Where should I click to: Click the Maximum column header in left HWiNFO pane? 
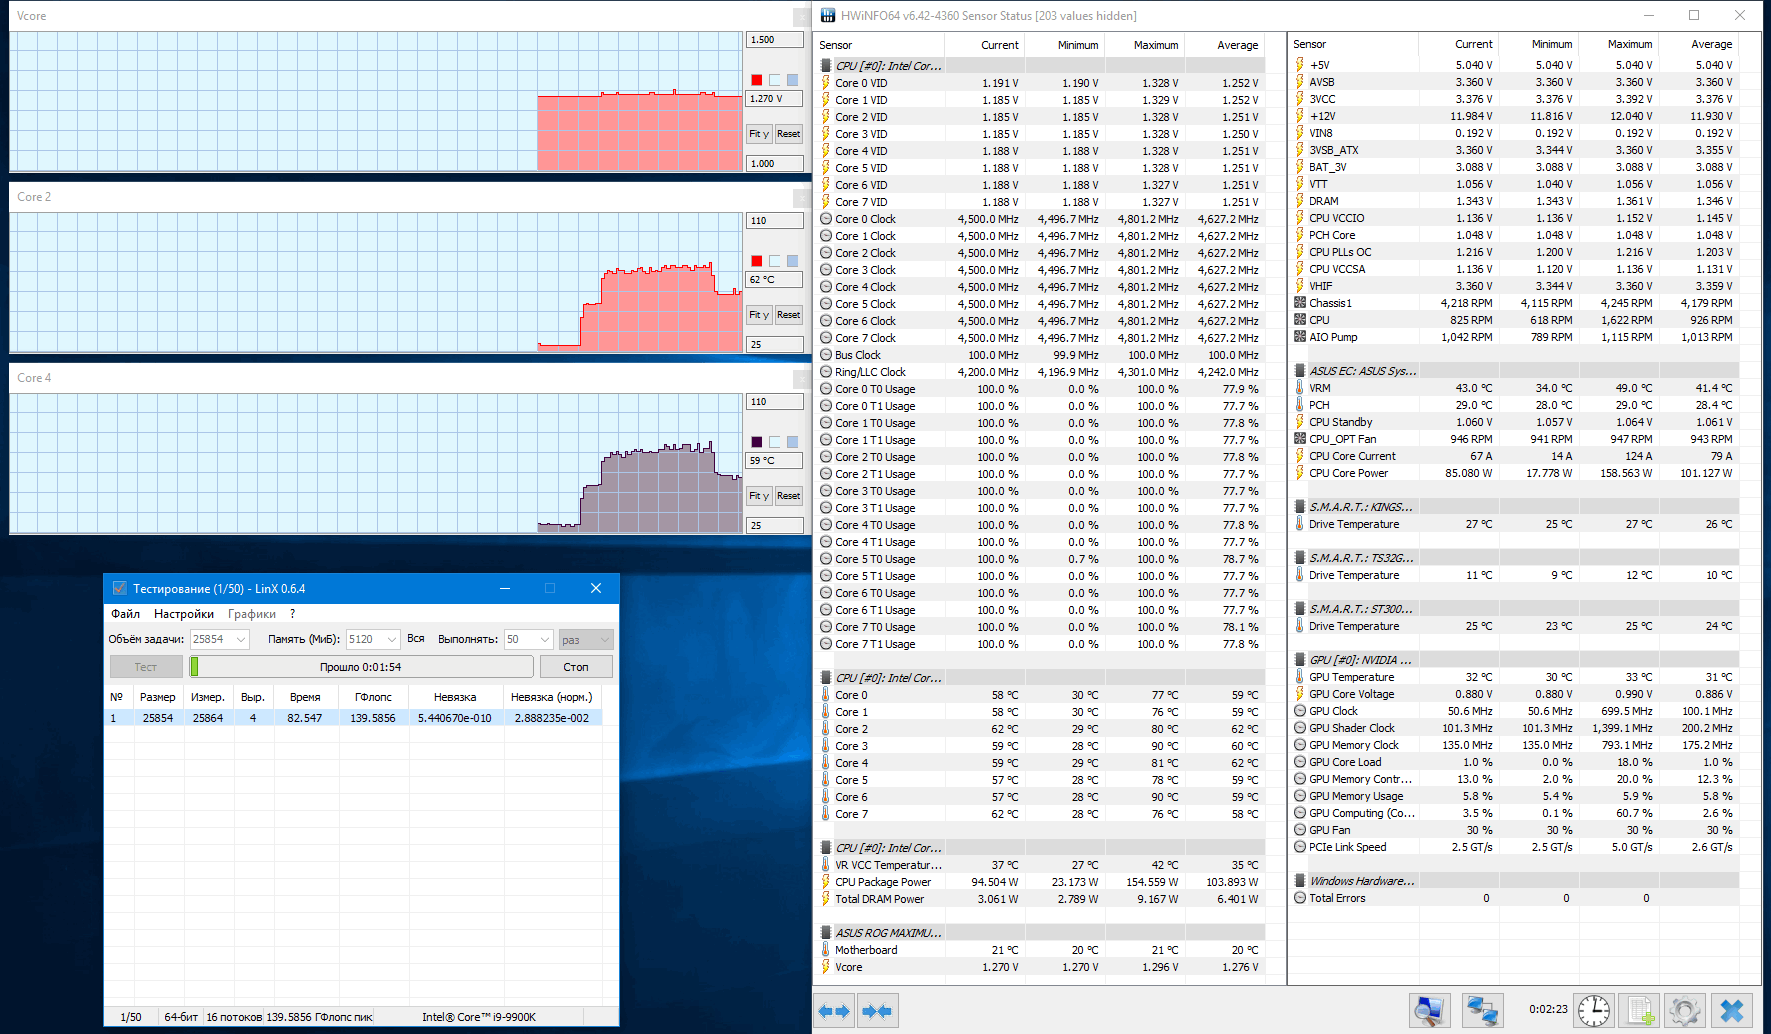(1145, 45)
